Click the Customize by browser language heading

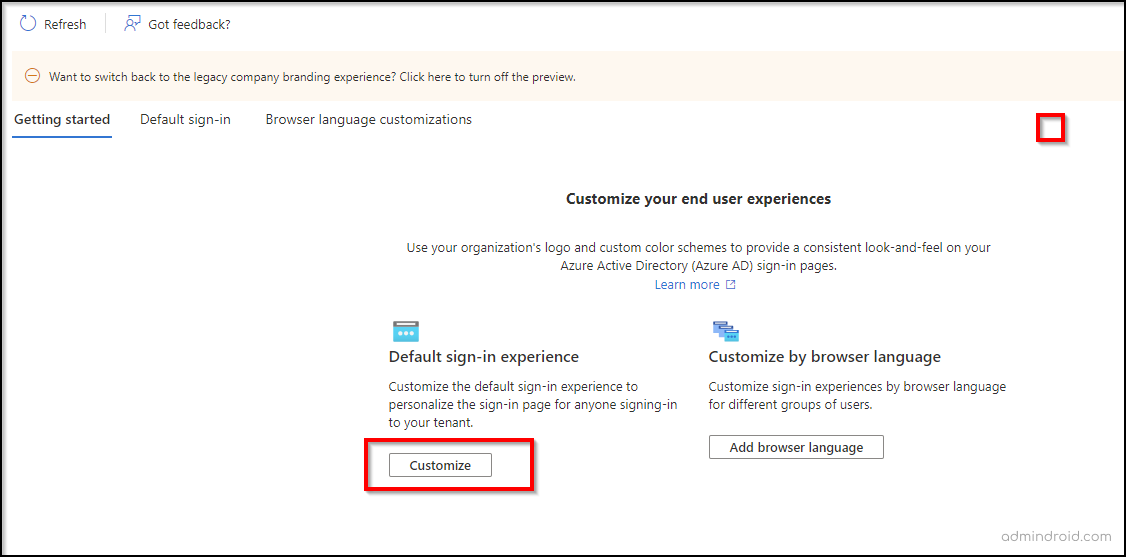(824, 357)
